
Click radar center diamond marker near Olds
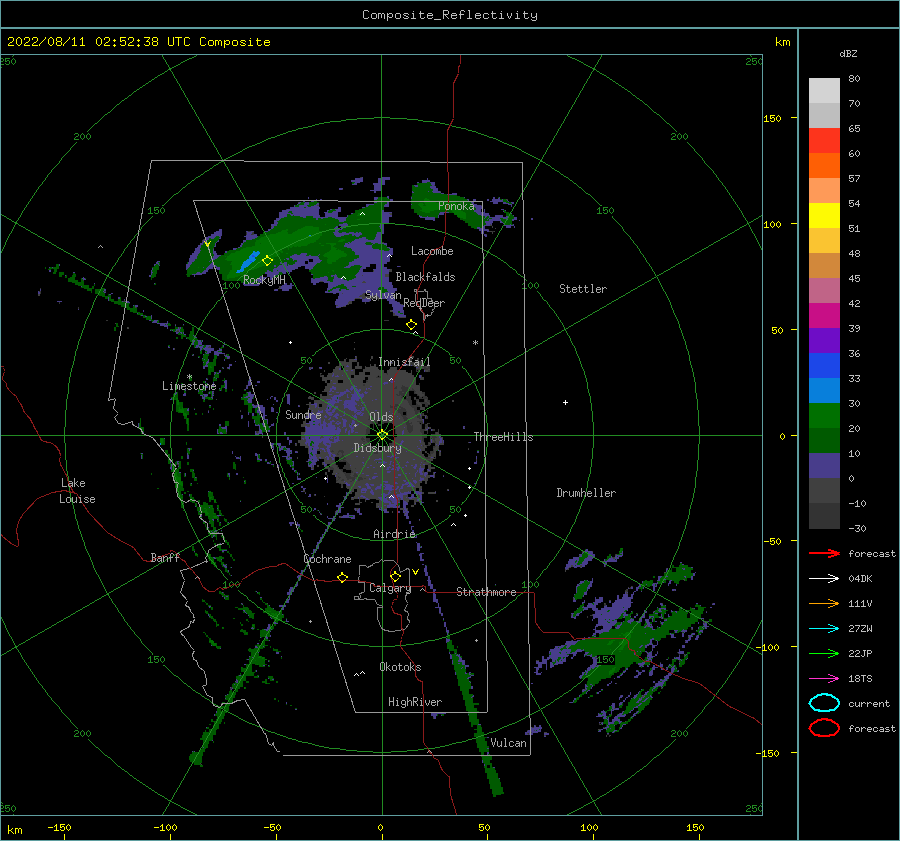(382, 435)
